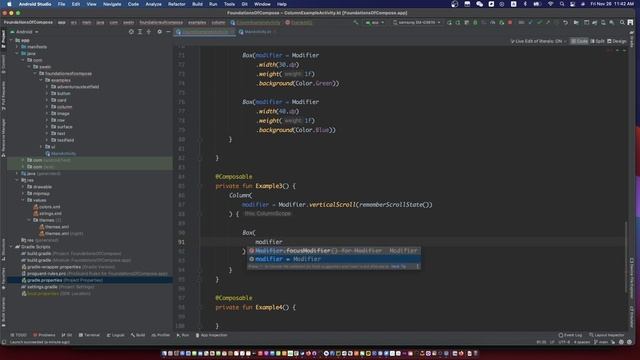This screenshot has height=360, width=640.
Task: Click the Collapse All icon in Project panel
Action: pos(149,32)
